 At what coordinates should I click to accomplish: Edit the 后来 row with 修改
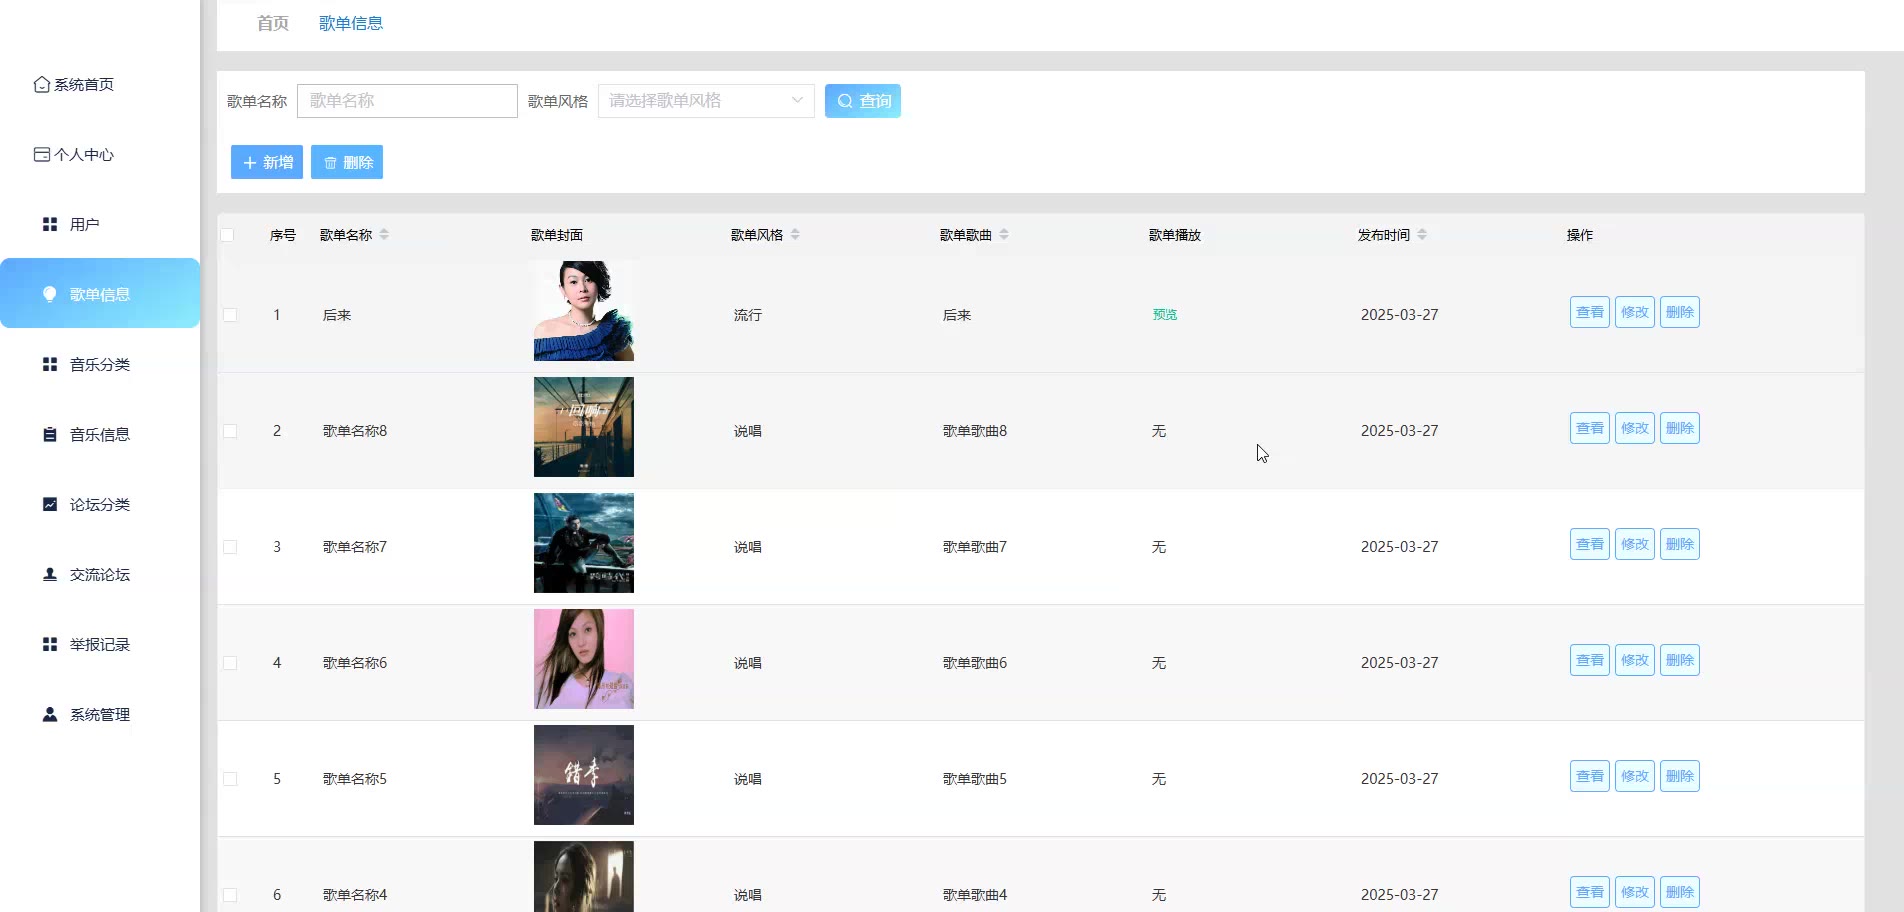tap(1635, 312)
